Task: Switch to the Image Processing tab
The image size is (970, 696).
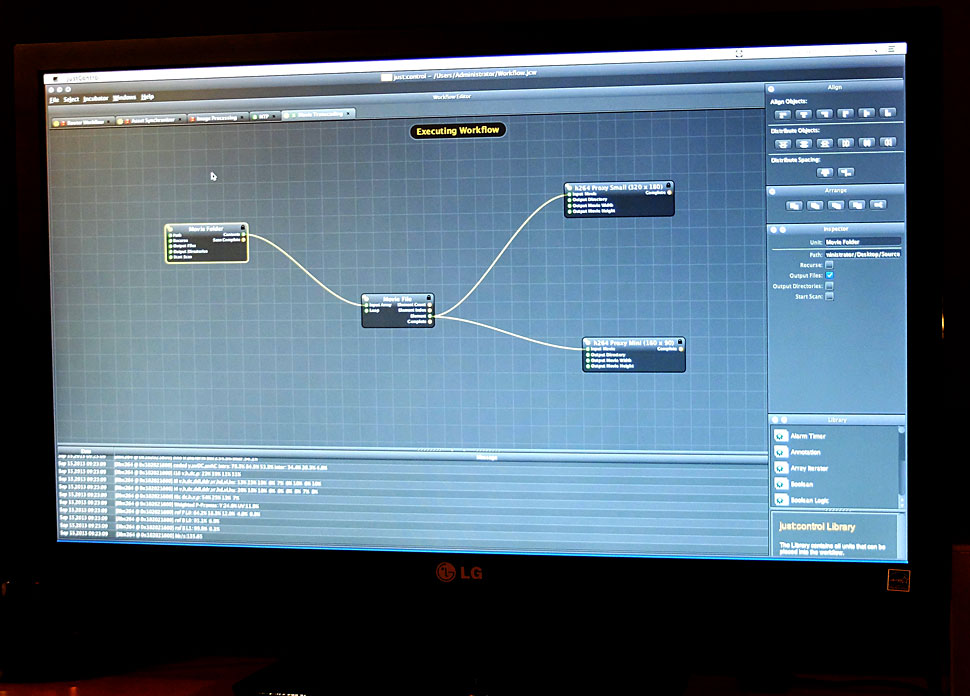Action: point(215,119)
